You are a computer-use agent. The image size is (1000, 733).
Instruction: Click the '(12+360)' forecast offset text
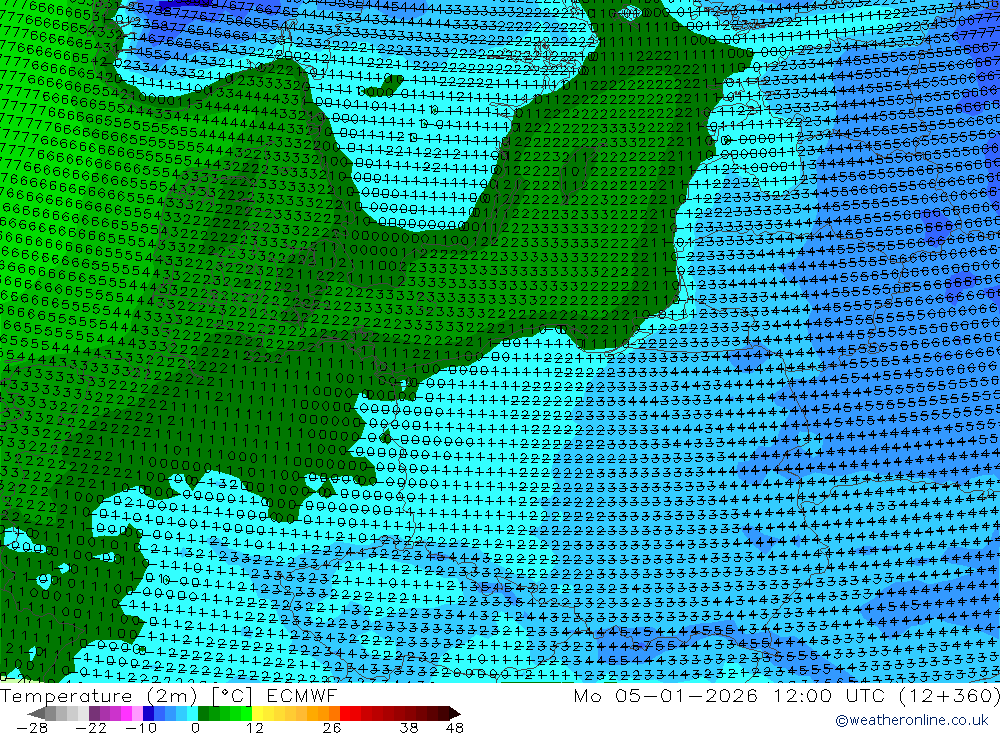[x=948, y=696]
